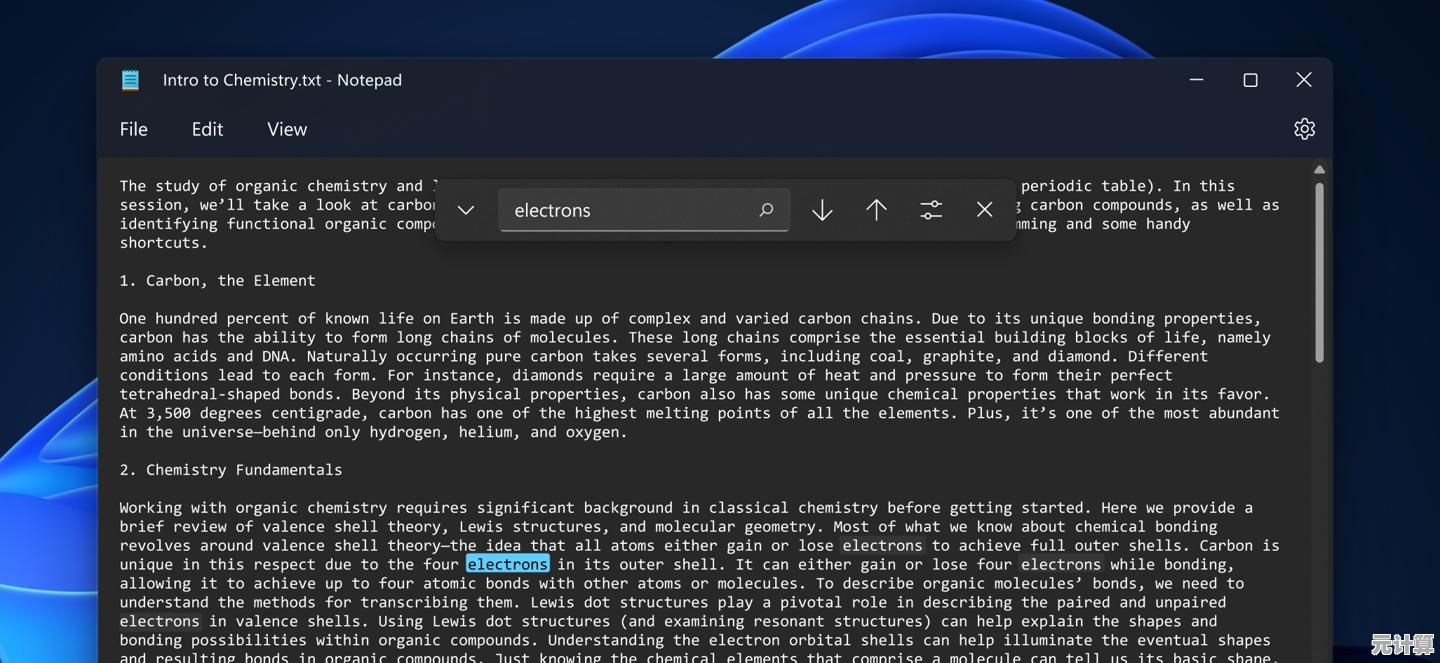Minimize the Notepad window
The width and height of the screenshot is (1440, 663).
click(1196, 80)
